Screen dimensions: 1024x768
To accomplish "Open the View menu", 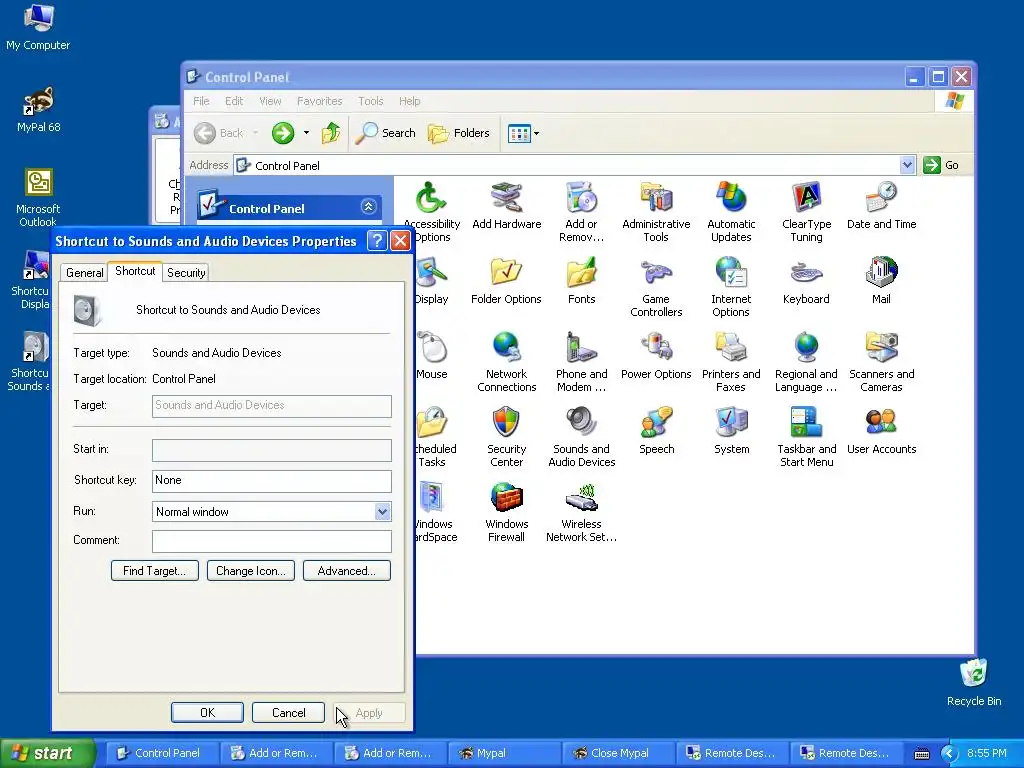I will [x=270, y=101].
